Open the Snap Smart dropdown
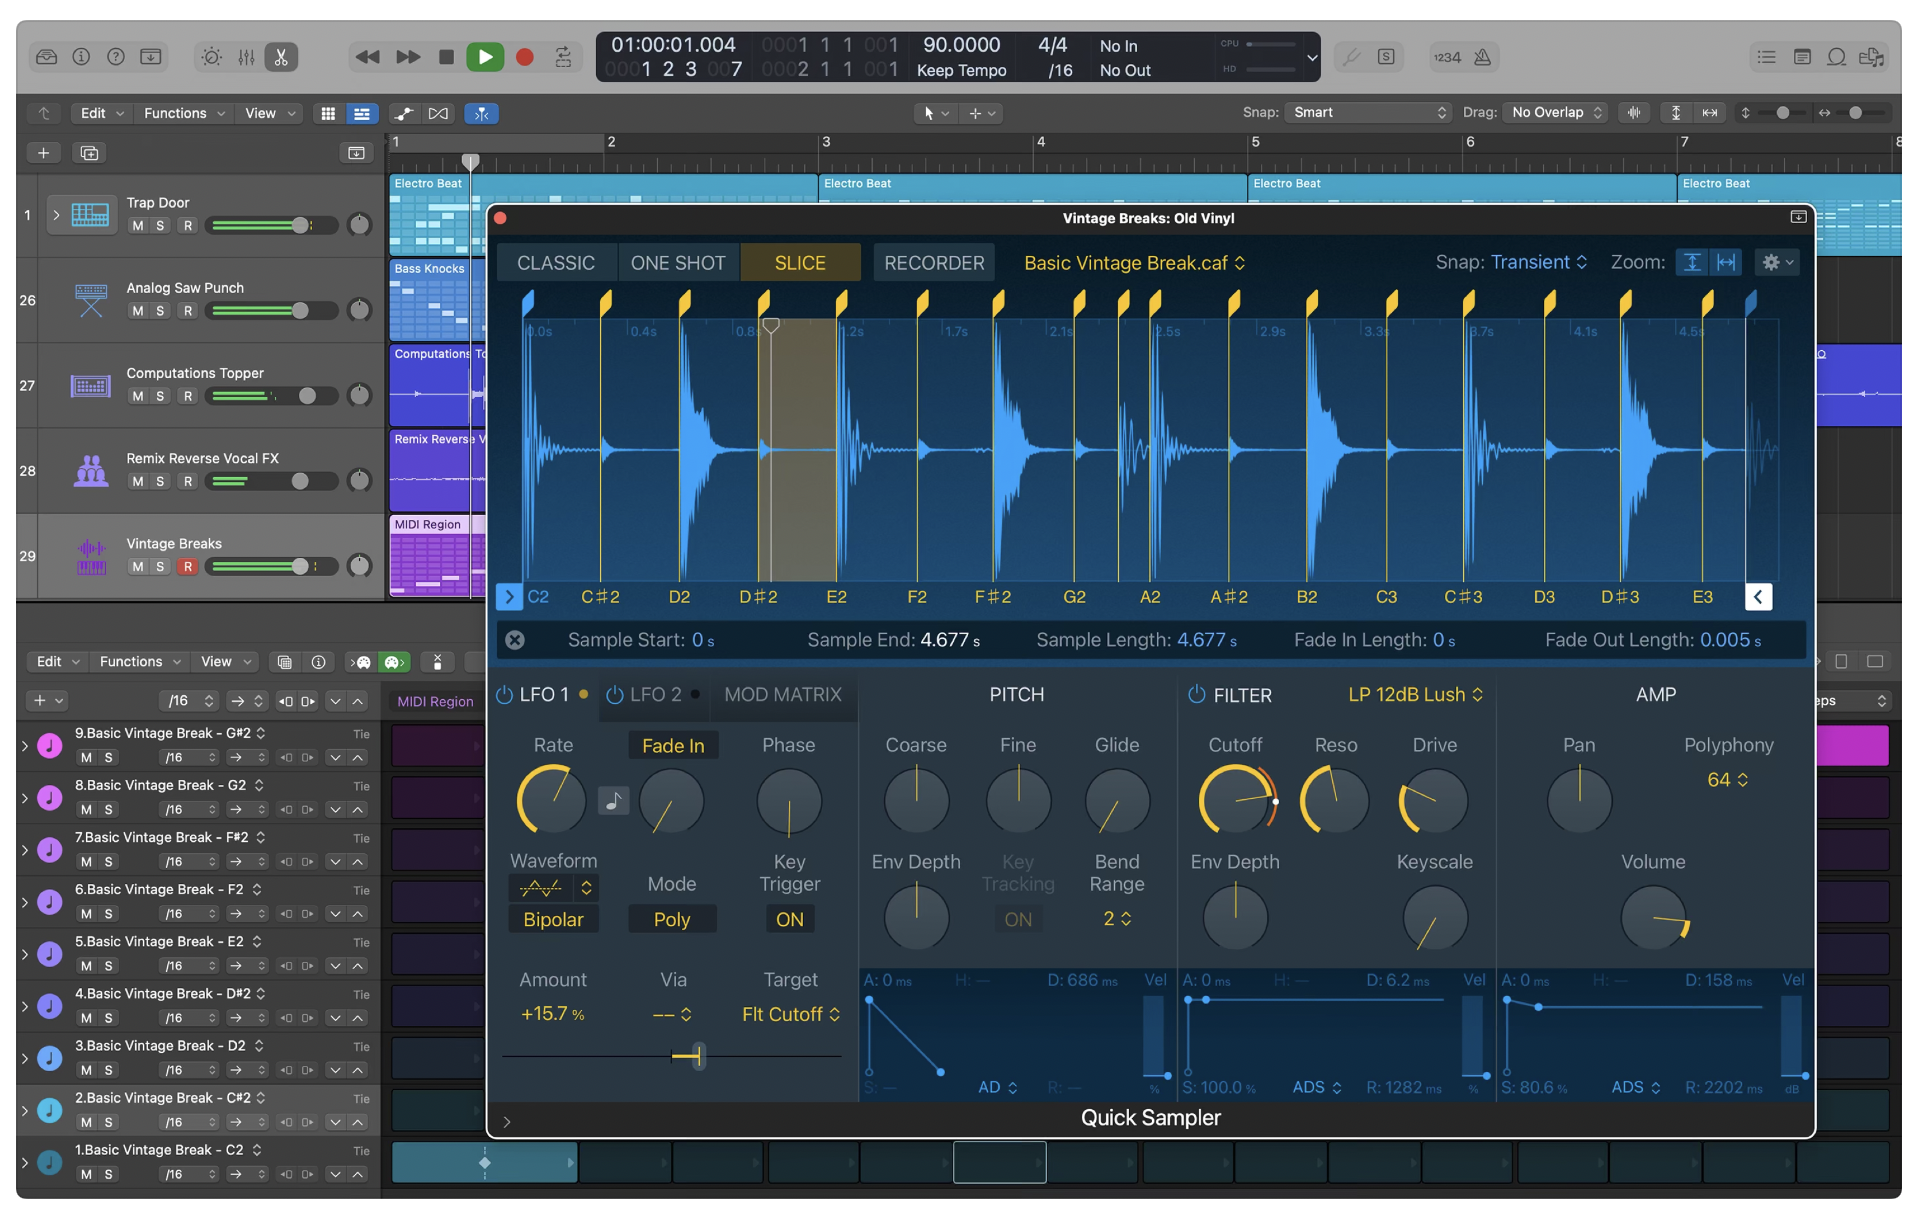Screen dimensions: 1912x1212 click(1368, 112)
